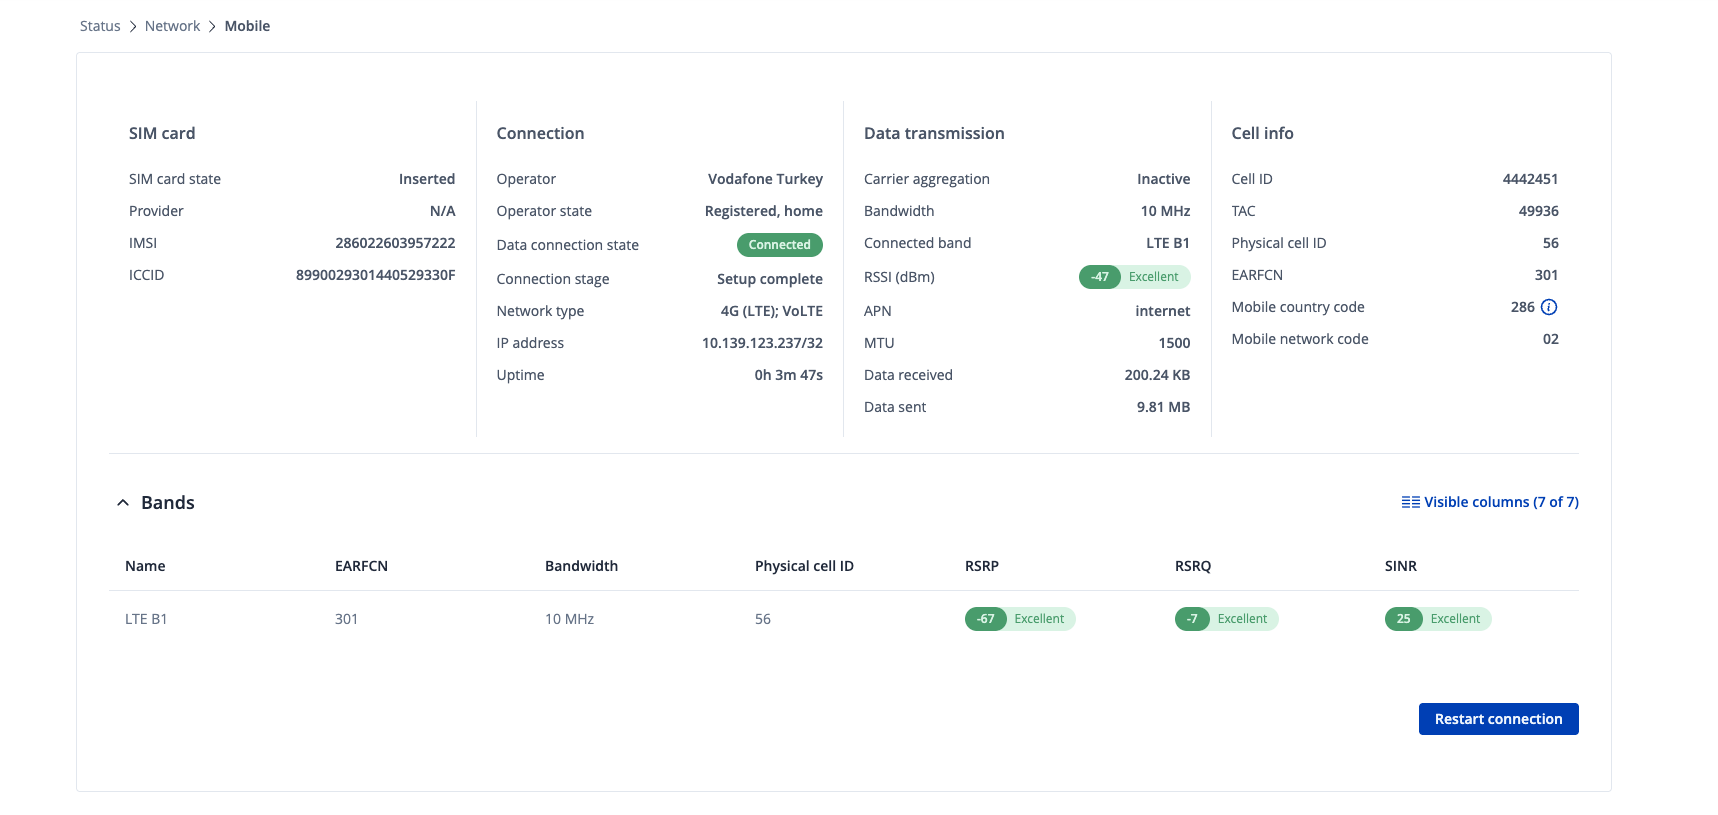Select the Mobile breadcrumb item

pos(247,26)
